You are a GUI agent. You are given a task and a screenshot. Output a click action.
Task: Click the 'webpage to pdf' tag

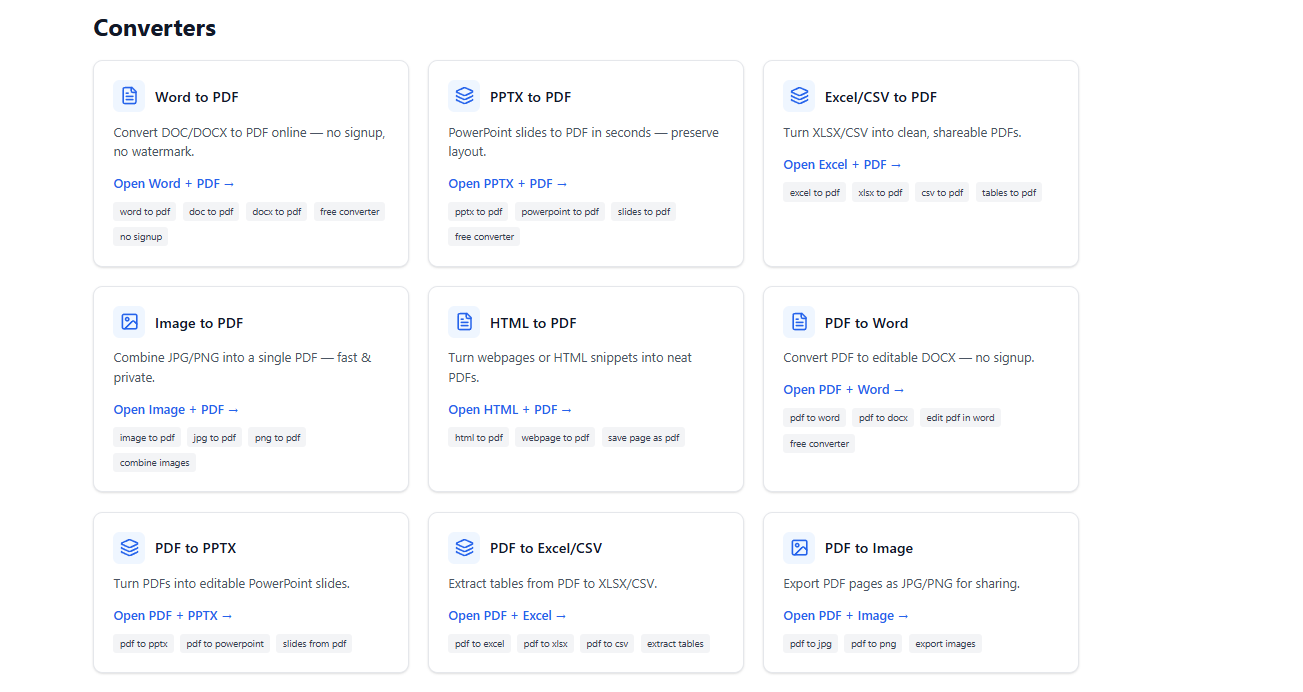click(555, 438)
